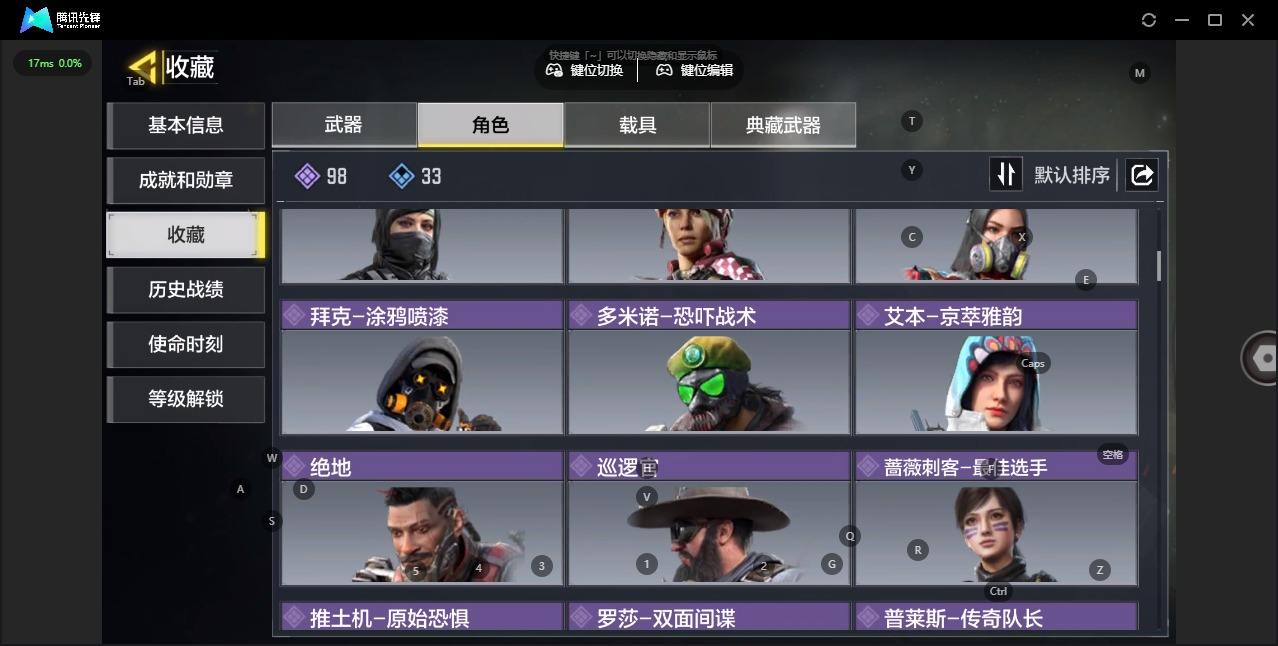1278x646 pixels.
Task: Click the yellow back arrow beside 收藏
Action: (145, 66)
